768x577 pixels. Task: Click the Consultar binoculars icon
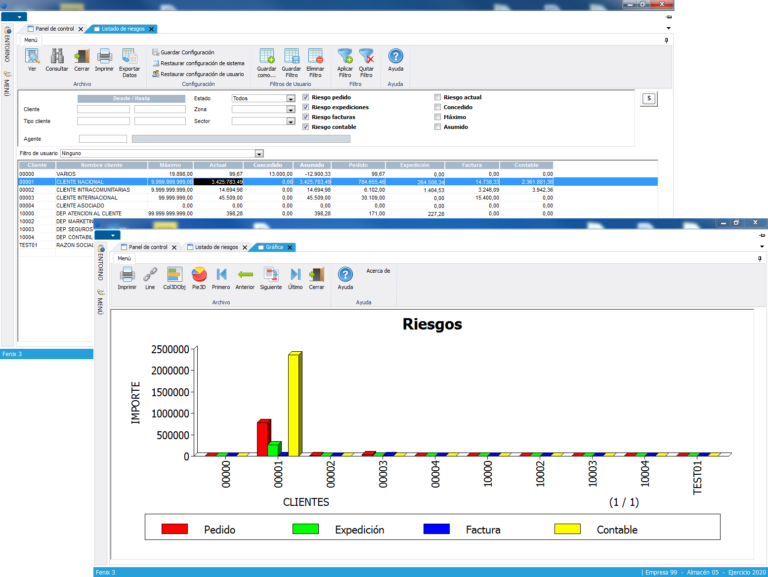coord(57,58)
